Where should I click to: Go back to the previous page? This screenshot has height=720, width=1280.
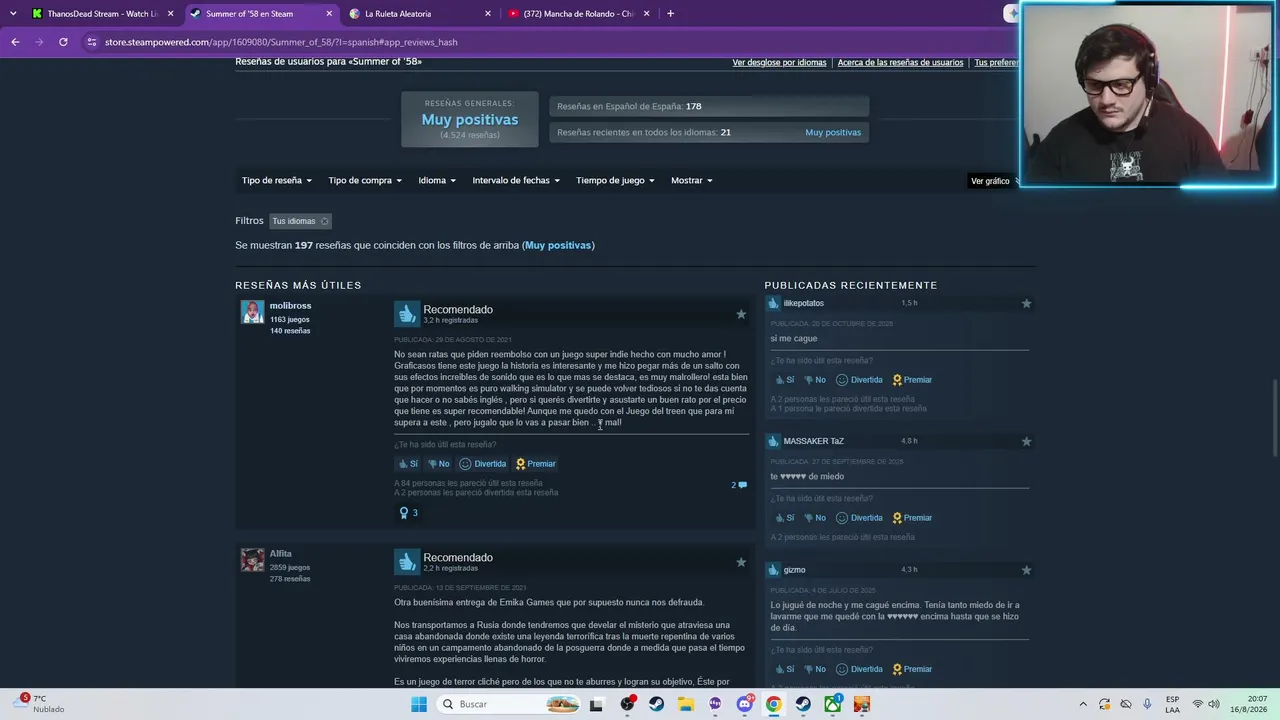(x=15, y=42)
